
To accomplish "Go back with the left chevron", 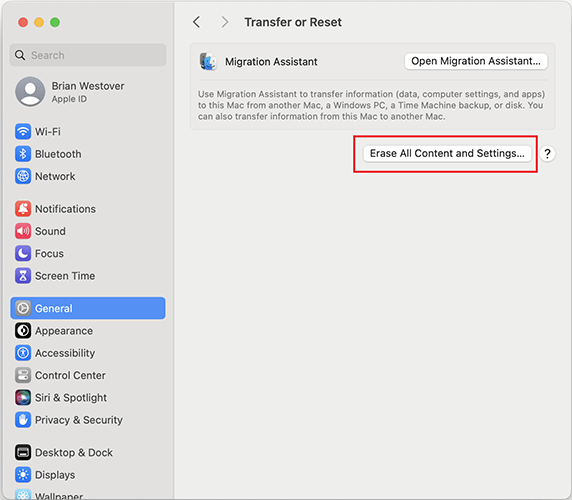I will click(197, 22).
